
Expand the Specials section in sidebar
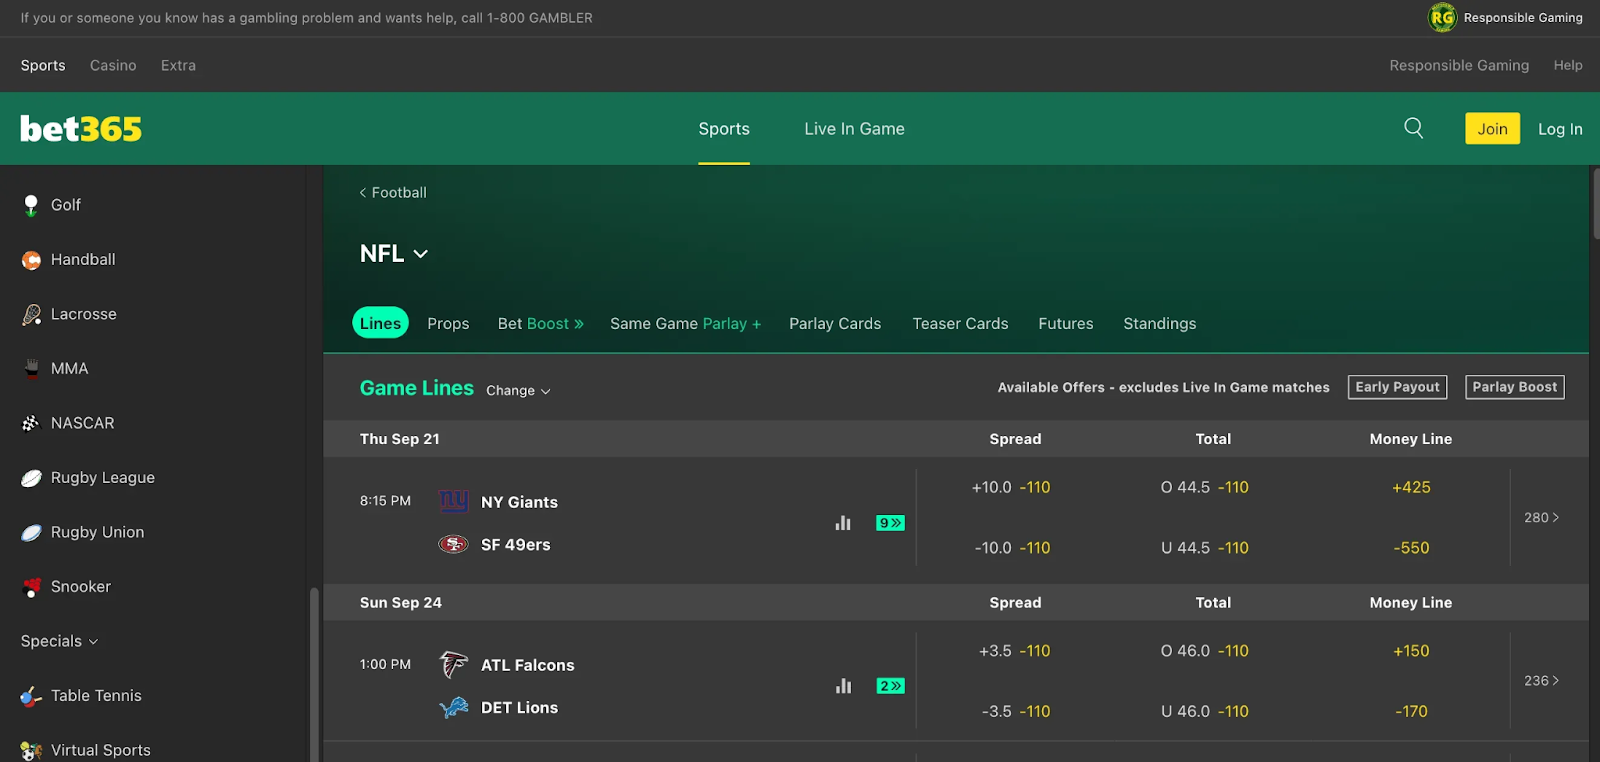click(x=60, y=641)
